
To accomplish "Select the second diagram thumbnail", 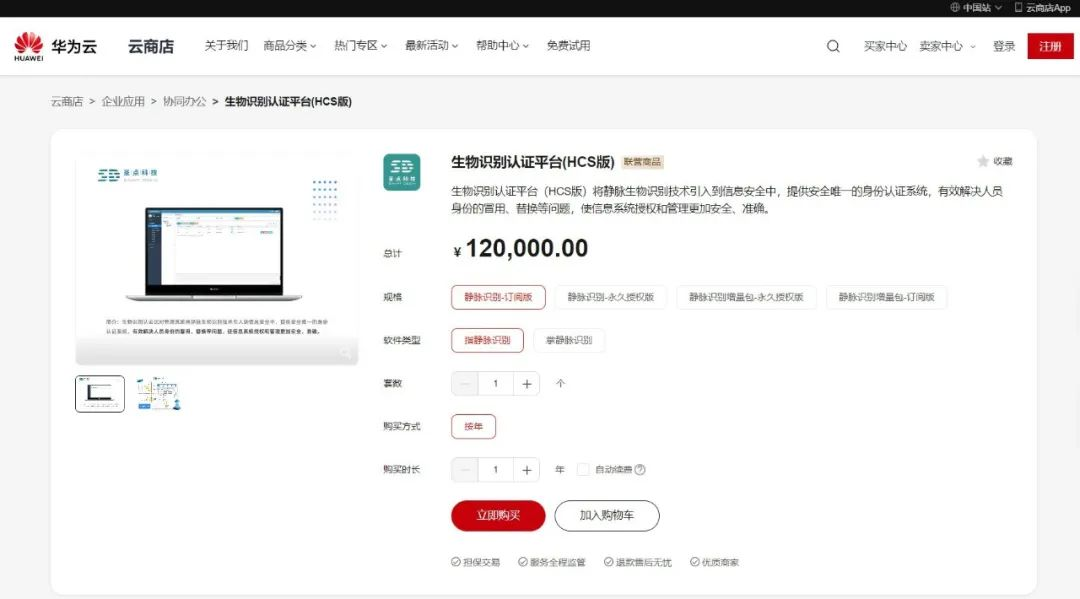I will pos(158,394).
